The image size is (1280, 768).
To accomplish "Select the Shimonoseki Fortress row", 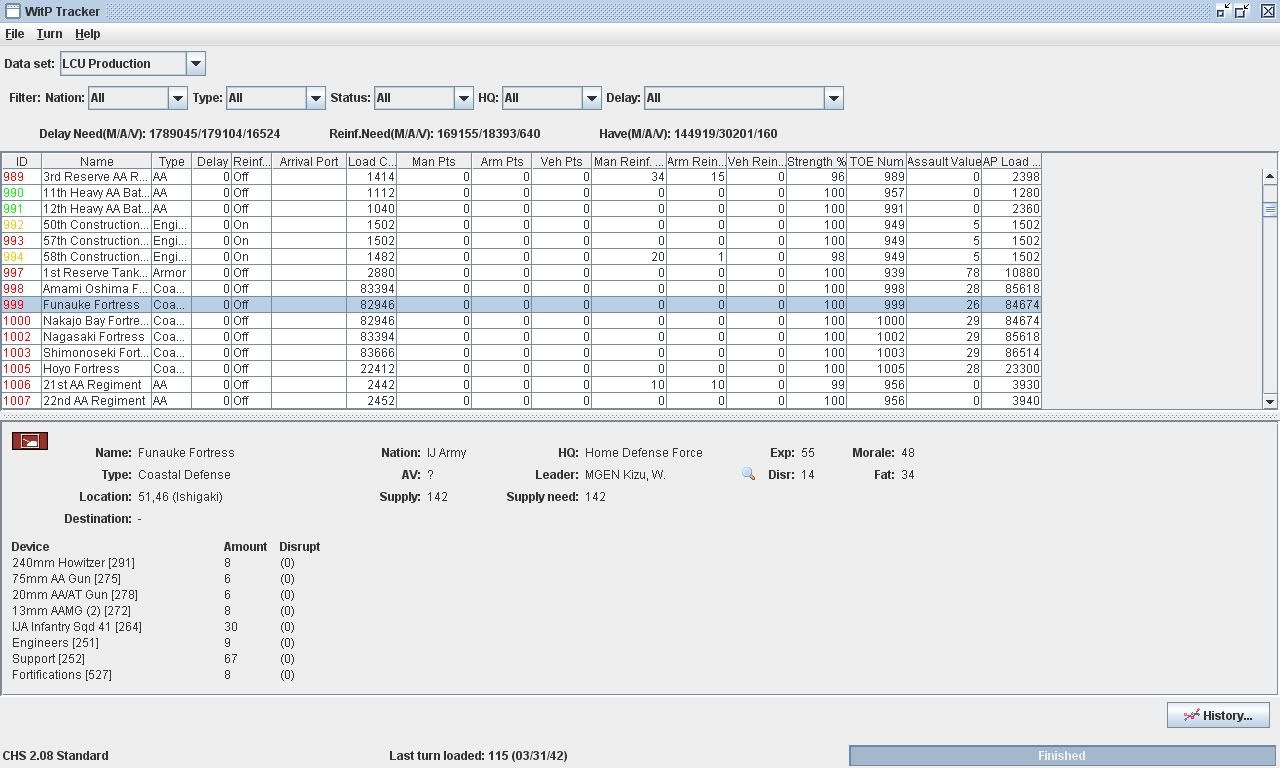I will (521, 353).
